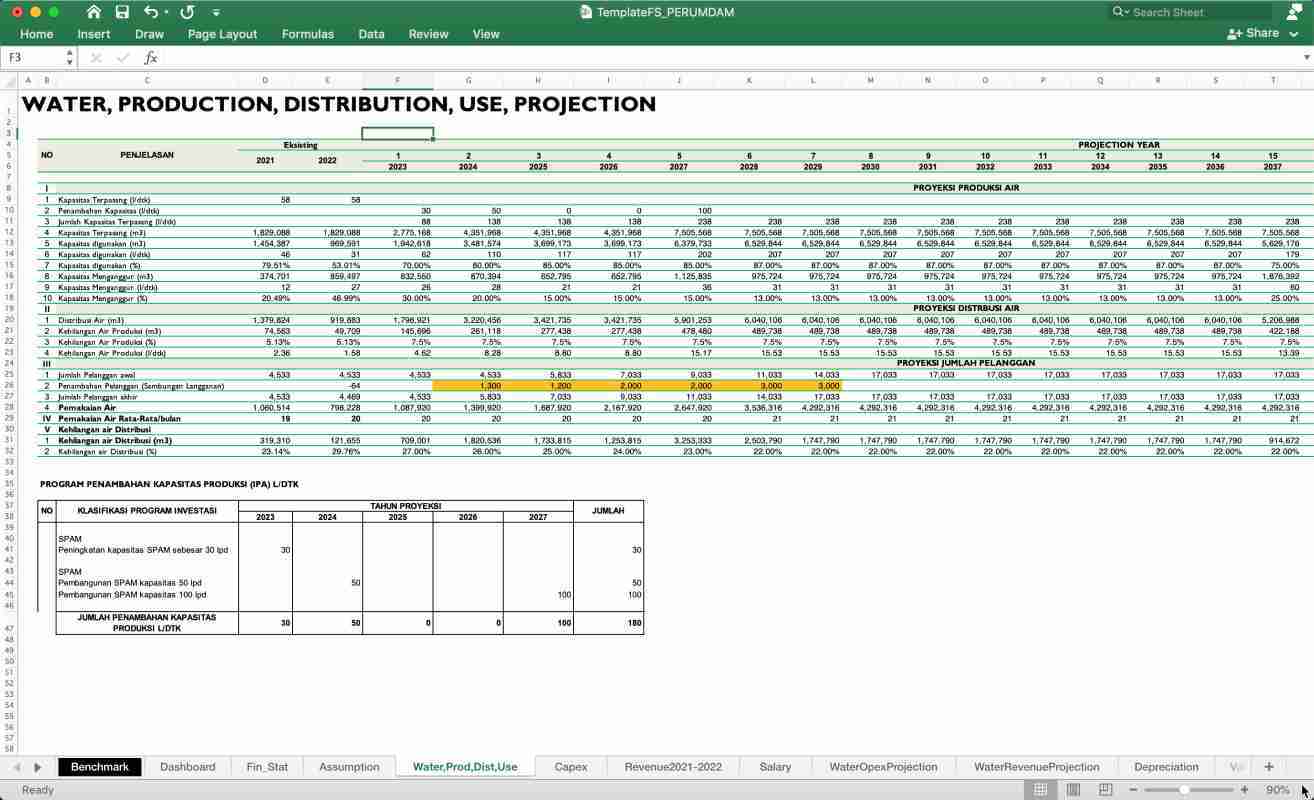1314x800 pixels.
Task: Click the Share button
Action: pos(1252,33)
